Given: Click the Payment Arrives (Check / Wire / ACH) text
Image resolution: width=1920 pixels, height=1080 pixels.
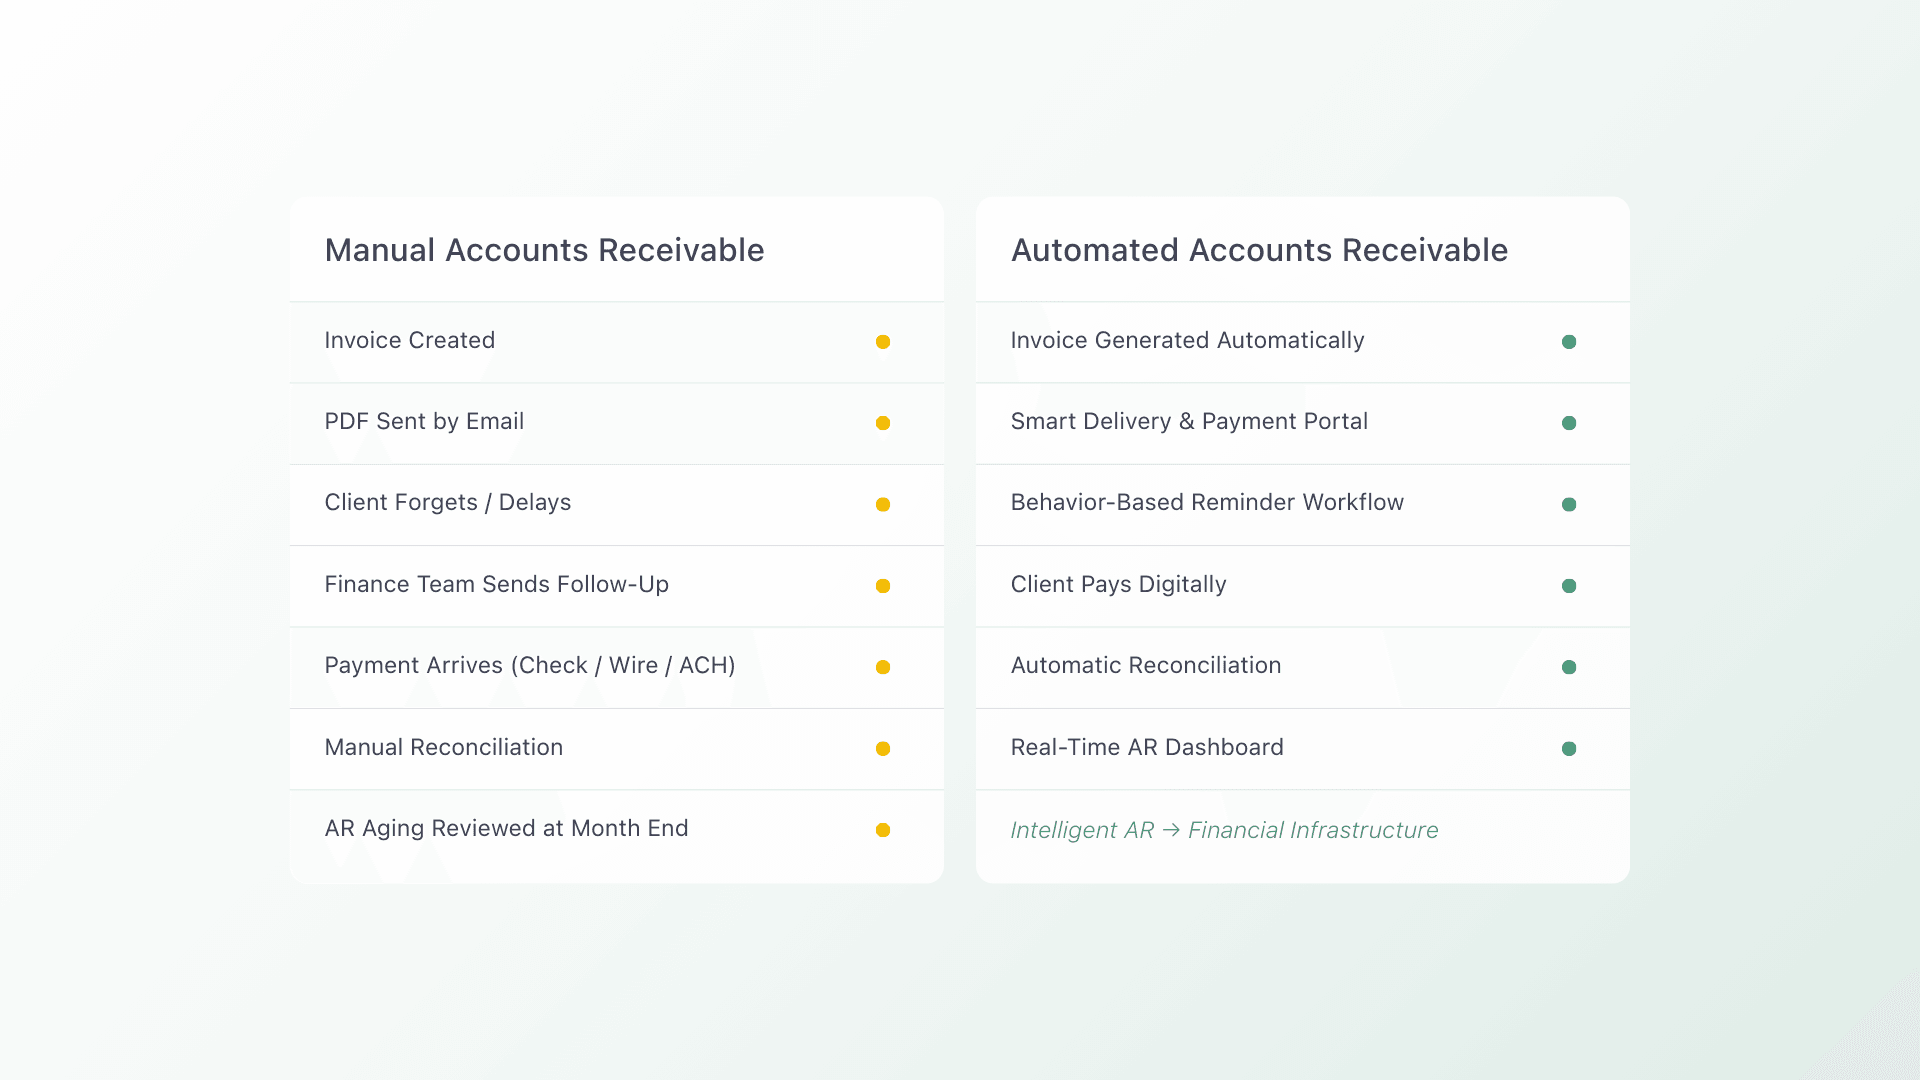Looking at the screenshot, I should pyautogui.click(x=530, y=666).
